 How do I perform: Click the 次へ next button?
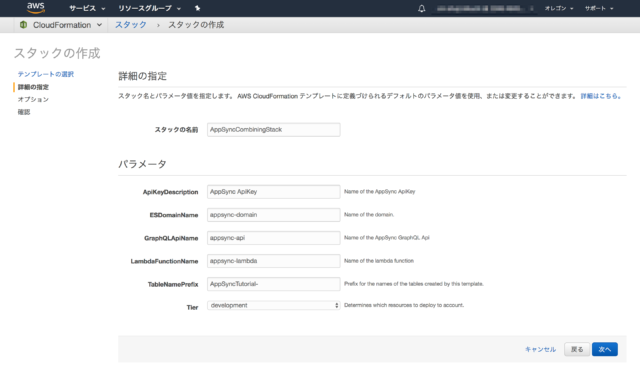604,349
